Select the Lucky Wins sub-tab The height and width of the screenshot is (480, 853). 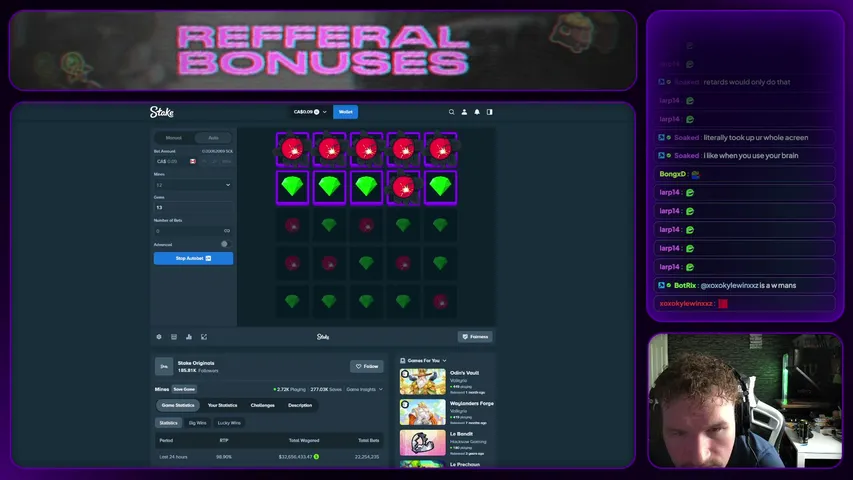pyautogui.click(x=229, y=423)
